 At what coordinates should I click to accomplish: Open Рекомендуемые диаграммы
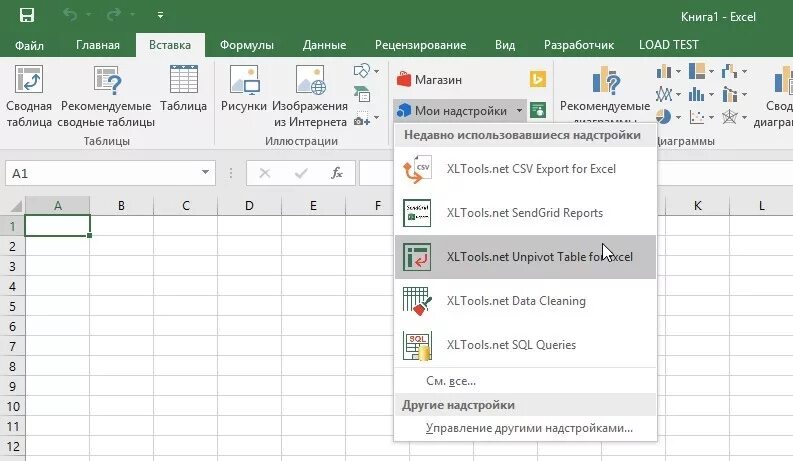[x=605, y=94]
